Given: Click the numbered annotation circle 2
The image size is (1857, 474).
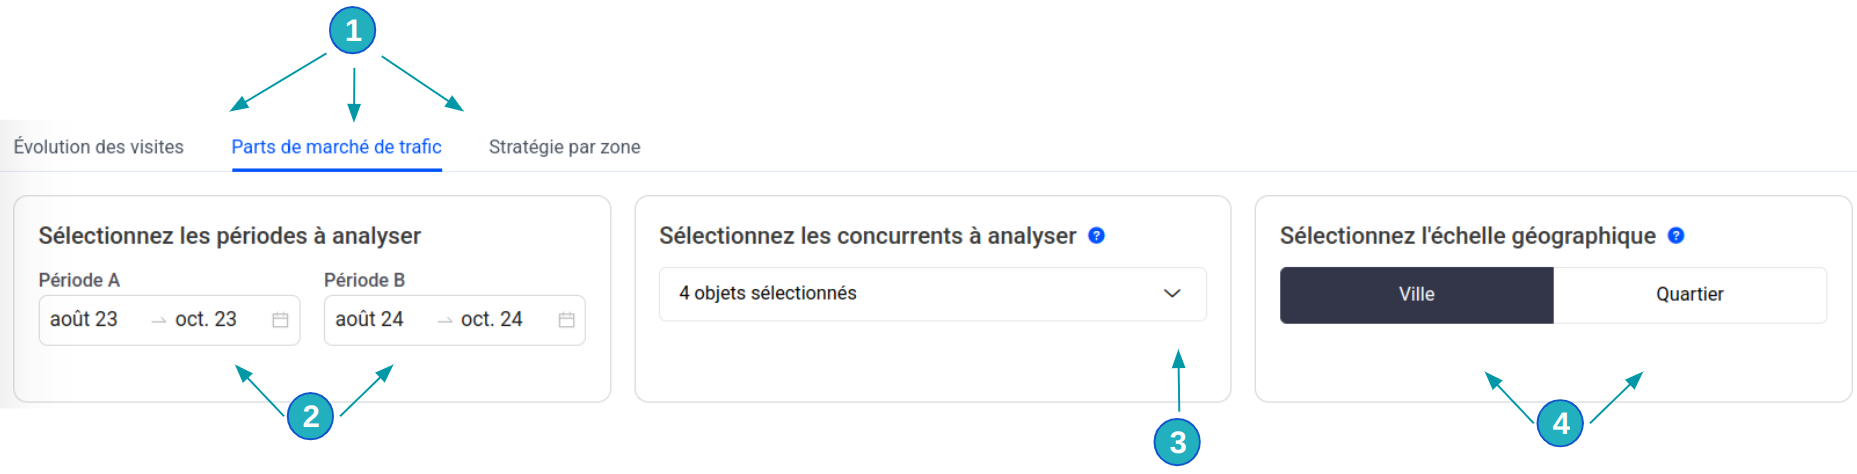Looking at the screenshot, I should click(x=311, y=416).
